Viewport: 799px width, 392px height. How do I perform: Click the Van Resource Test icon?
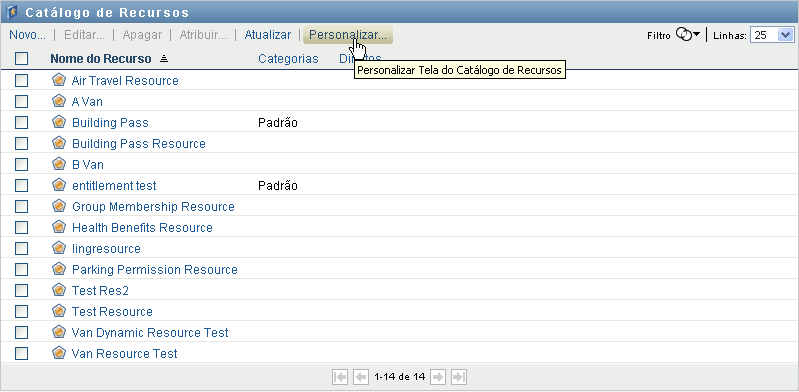click(59, 353)
